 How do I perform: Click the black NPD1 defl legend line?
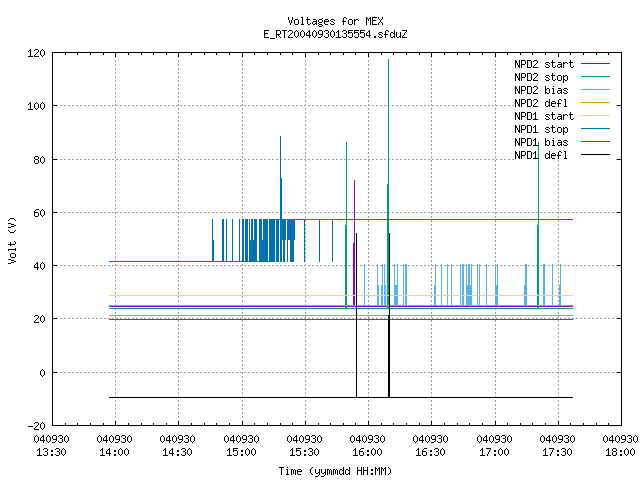click(596, 155)
